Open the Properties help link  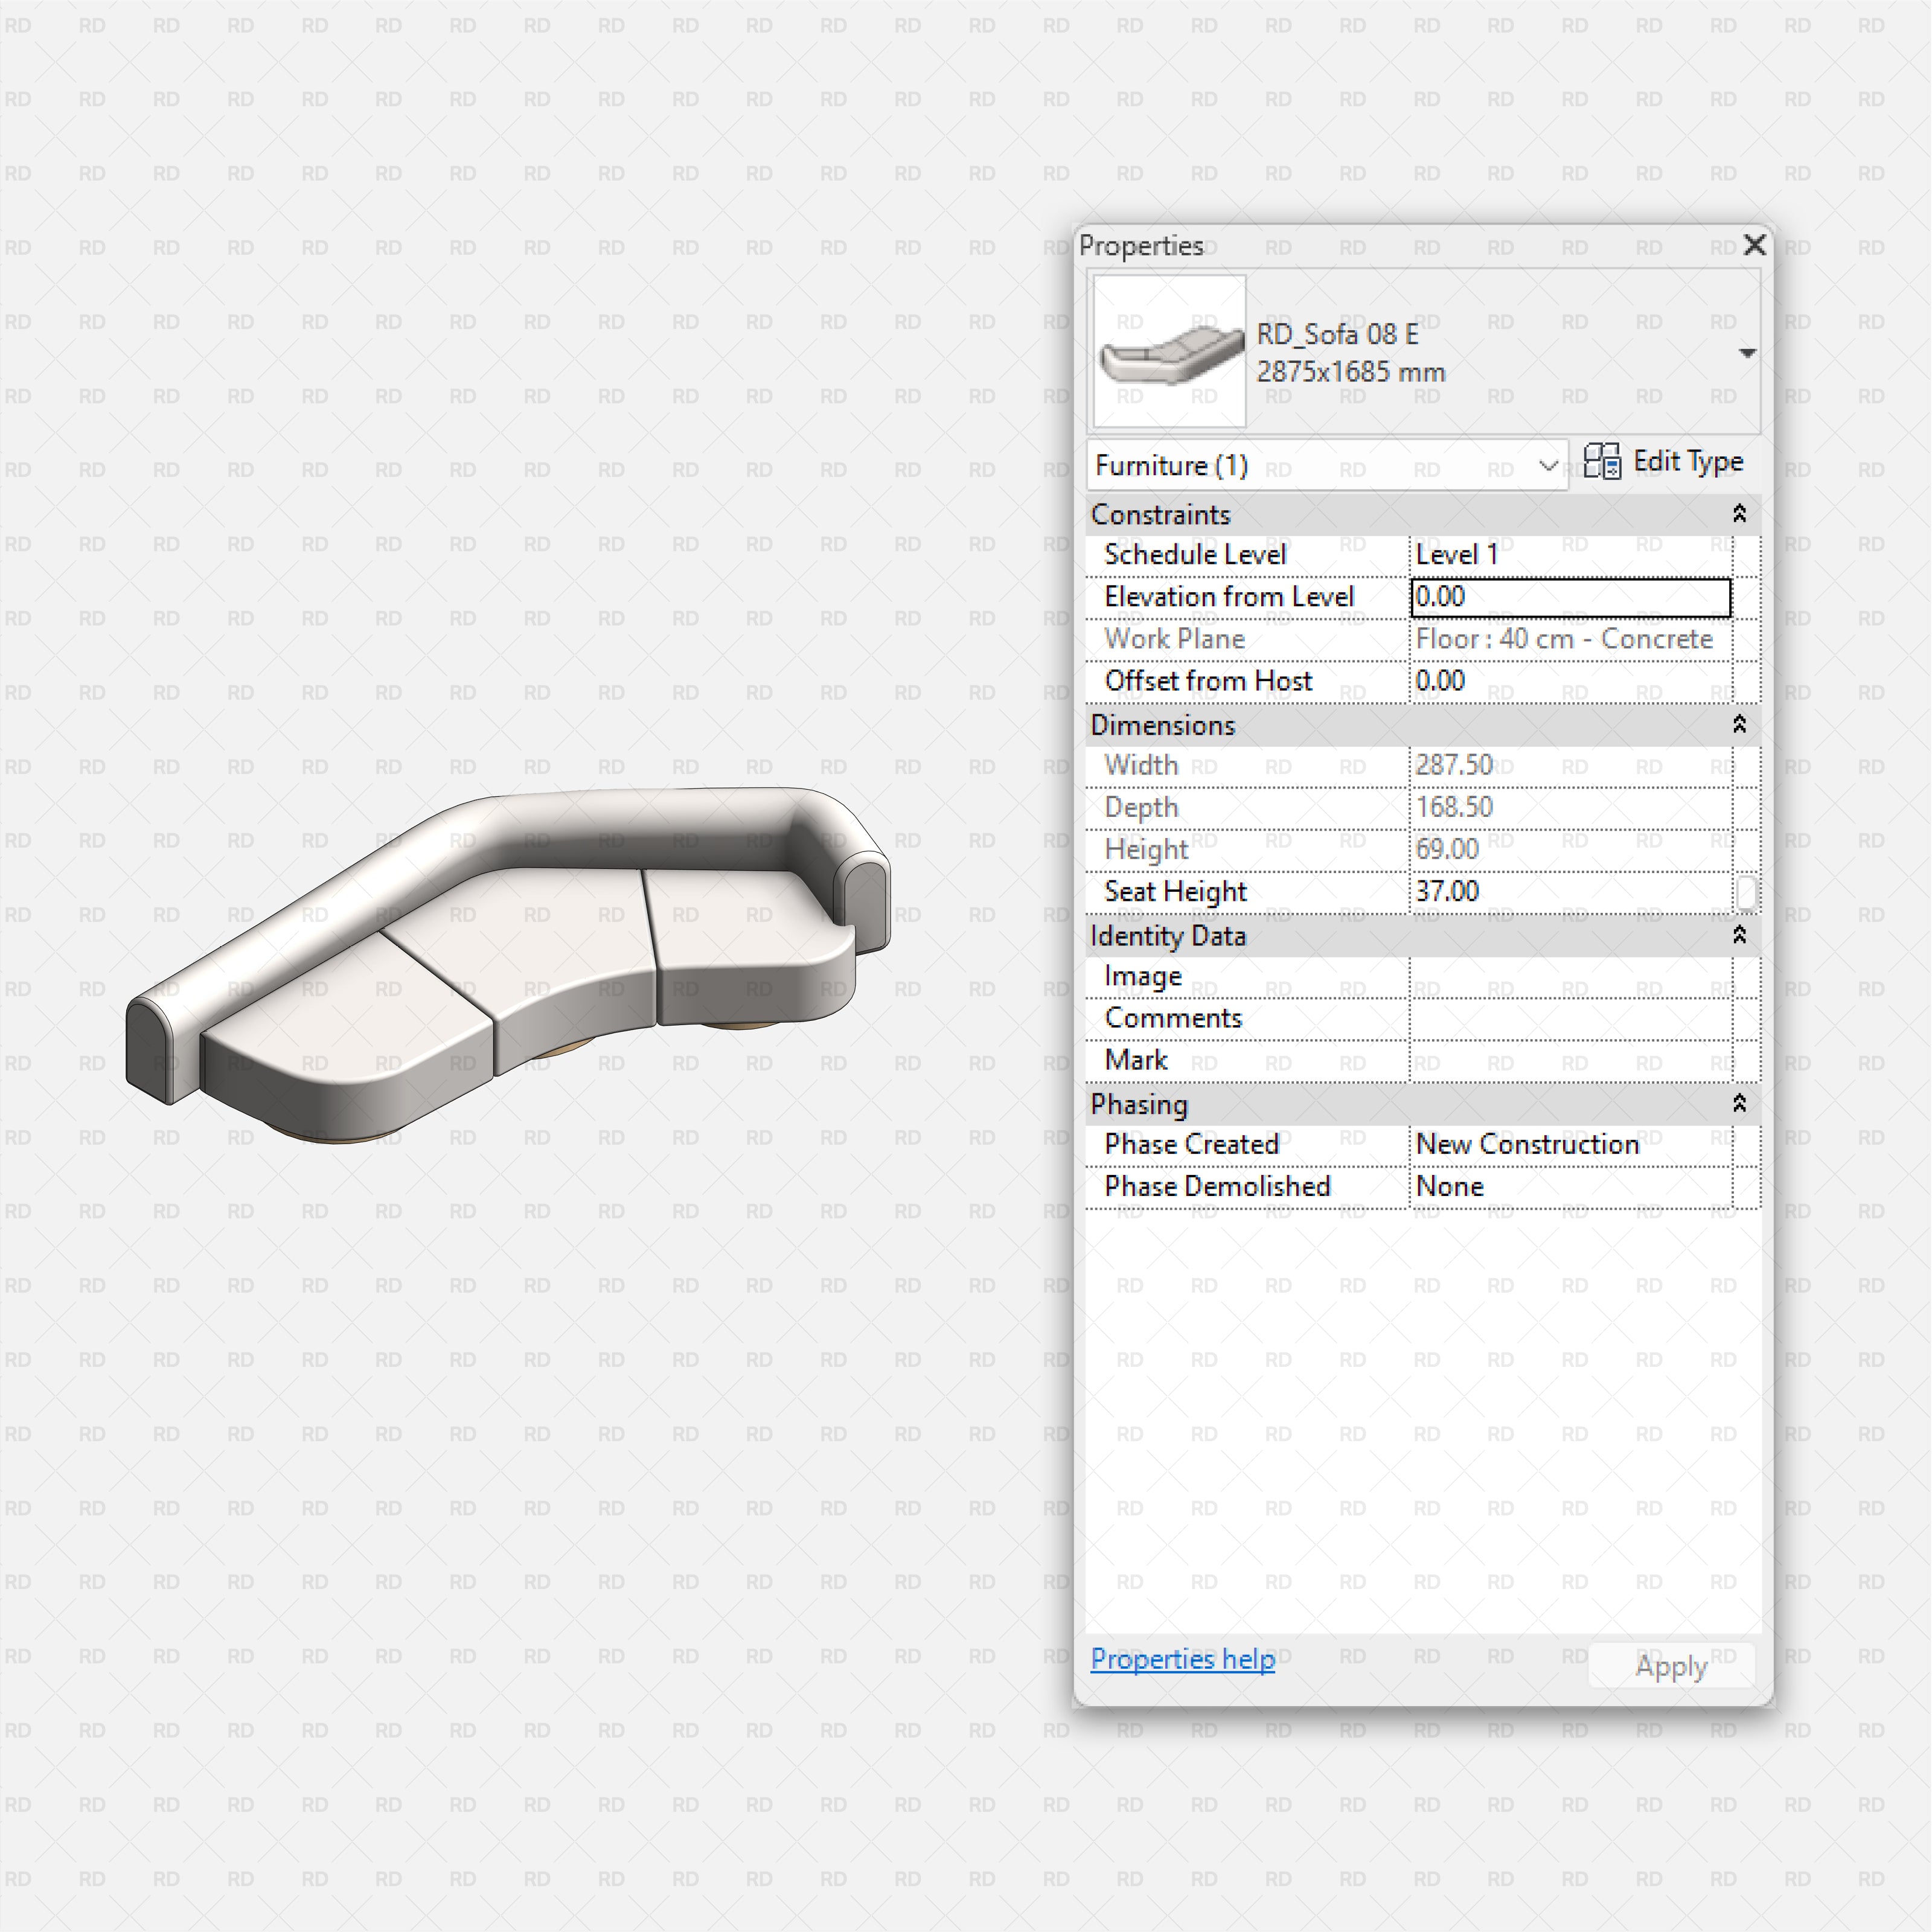coord(1182,1659)
